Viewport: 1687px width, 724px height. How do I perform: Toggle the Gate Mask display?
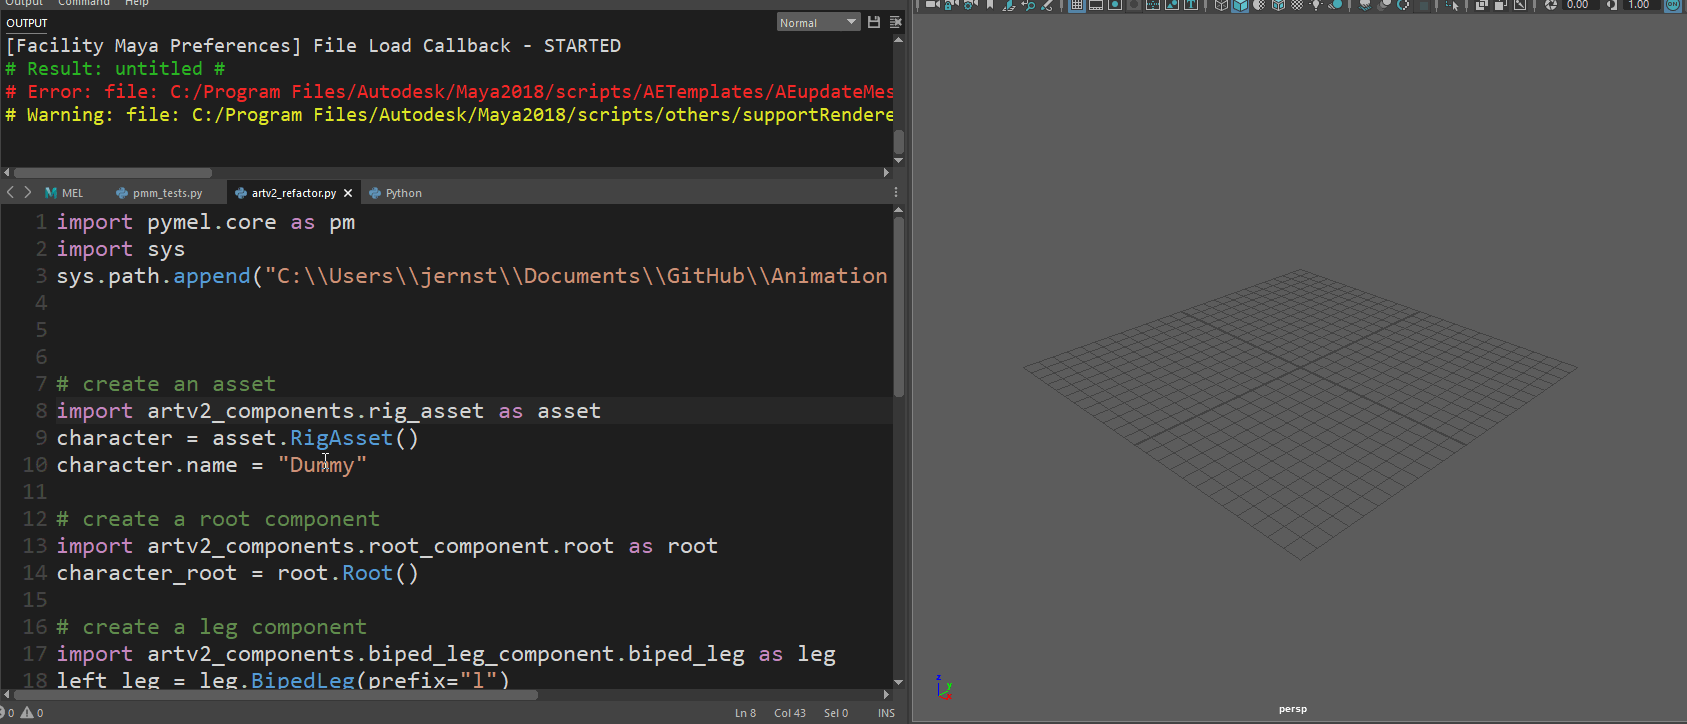[x=1135, y=5]
